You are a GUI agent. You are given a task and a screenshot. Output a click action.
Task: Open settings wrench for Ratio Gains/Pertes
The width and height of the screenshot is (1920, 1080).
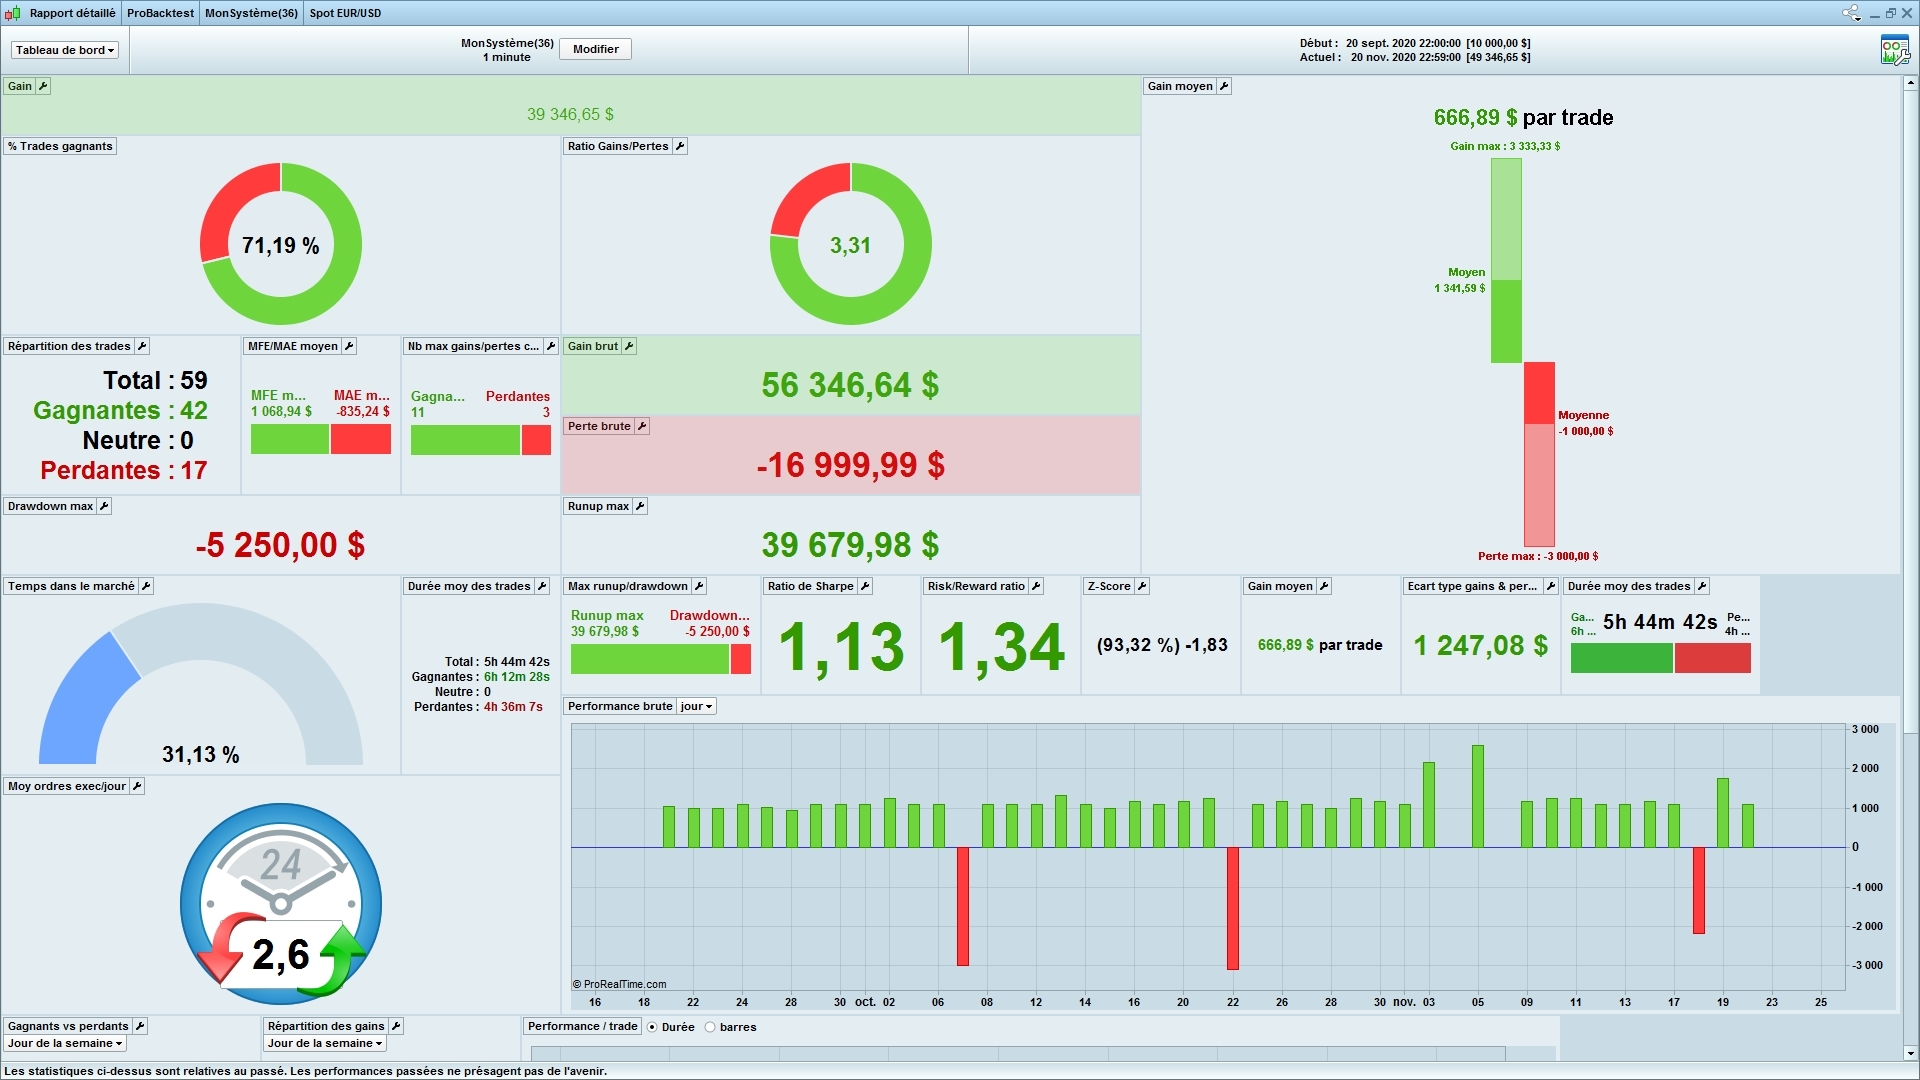680,146
